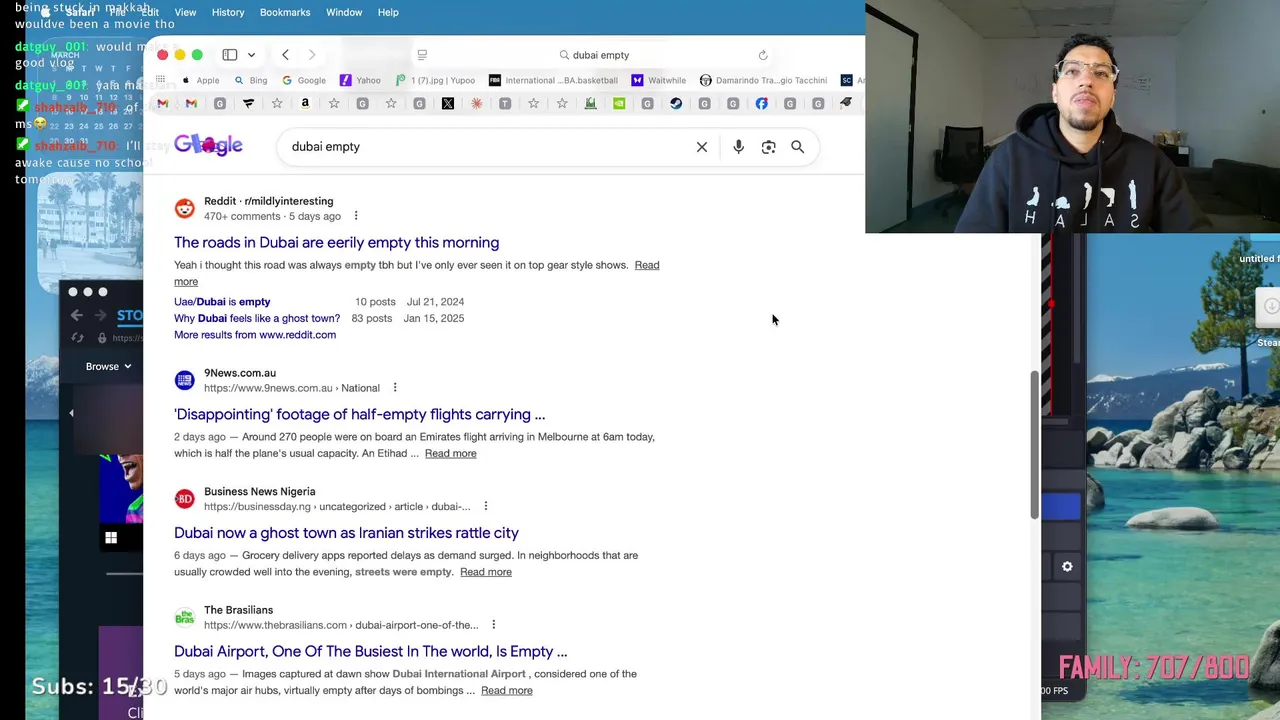Viewport: 1280px width, 720px height.
Task: Switch to the Amazon tab
Action: click(x=305, y=103)
